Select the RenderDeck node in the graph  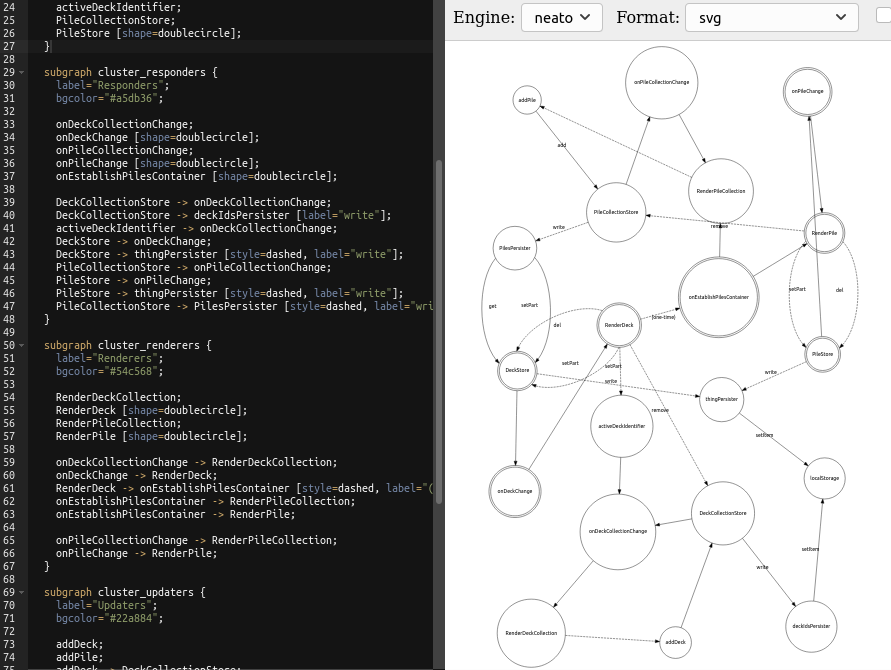pos(619,325)
